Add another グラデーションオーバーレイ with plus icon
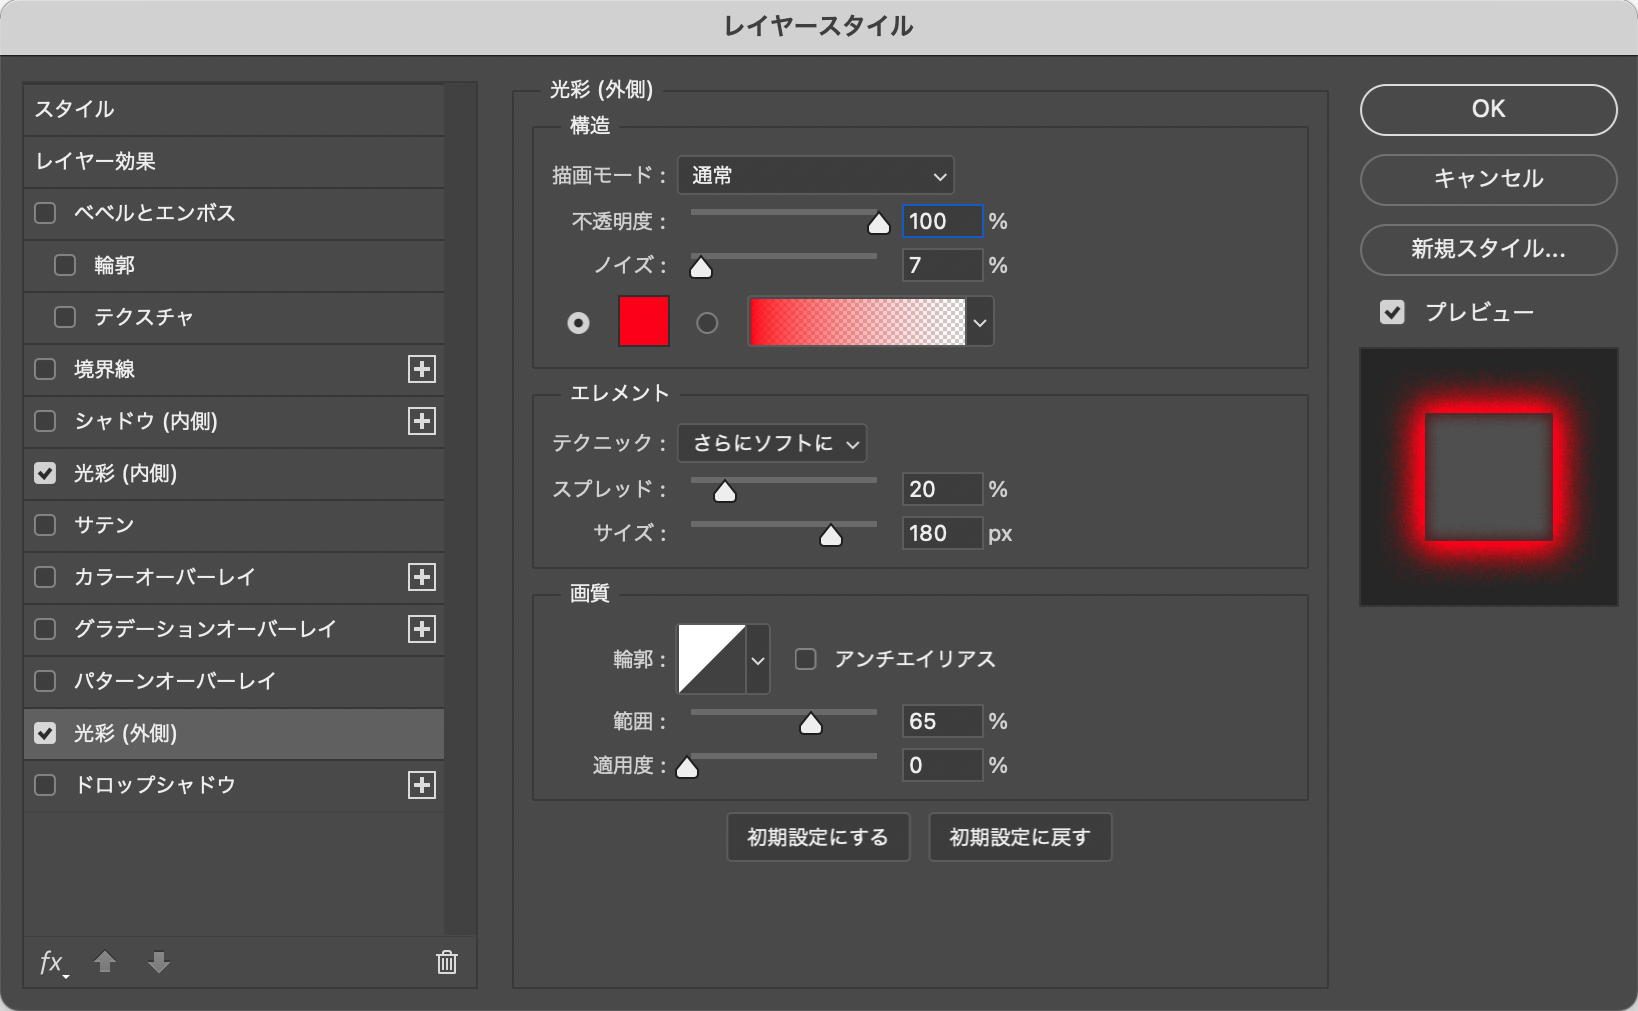The image size is (1638, 1011). click(422, 629)
